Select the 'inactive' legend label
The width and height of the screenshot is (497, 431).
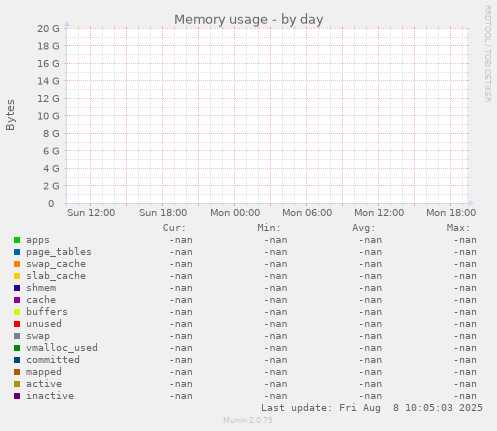coord(50,396)
